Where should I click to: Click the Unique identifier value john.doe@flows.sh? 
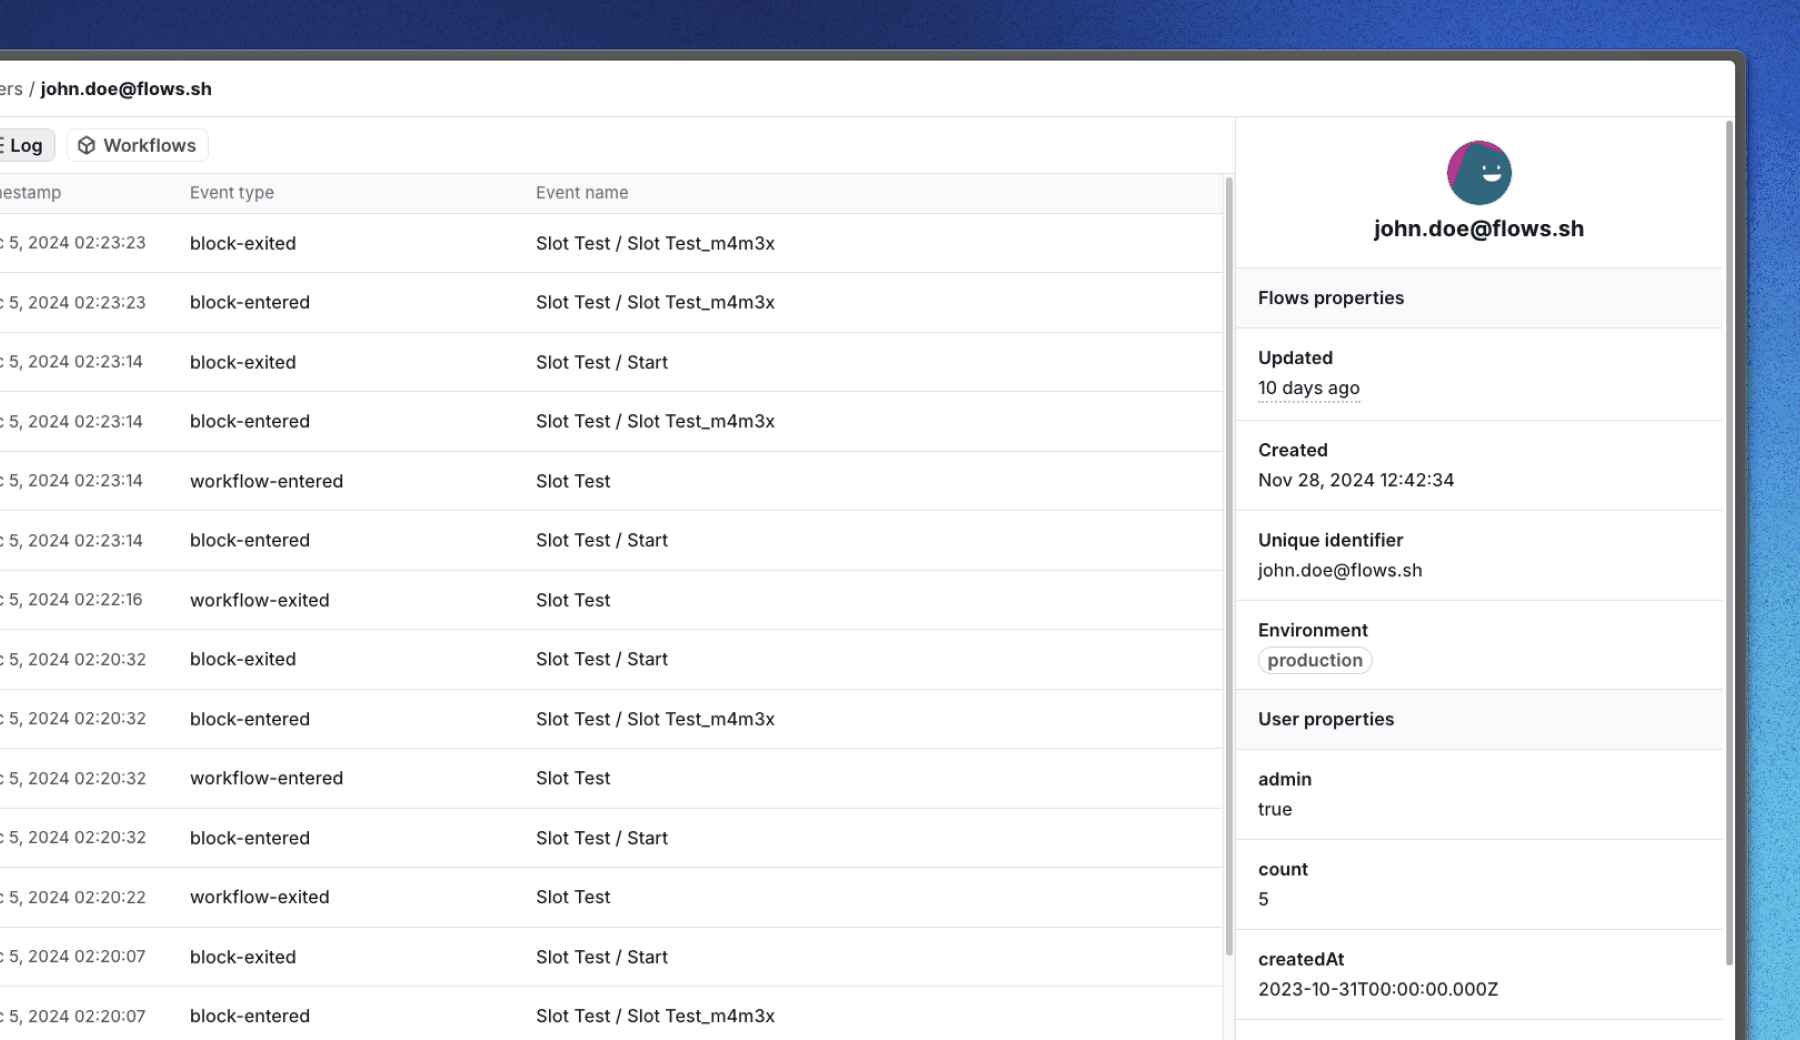pos(1339,570)
